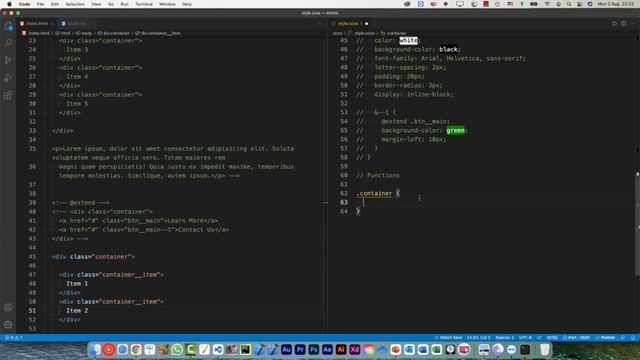Click the white color swatch on line 45
This screenshot has height=360, width=640.
tap(409, 40)
